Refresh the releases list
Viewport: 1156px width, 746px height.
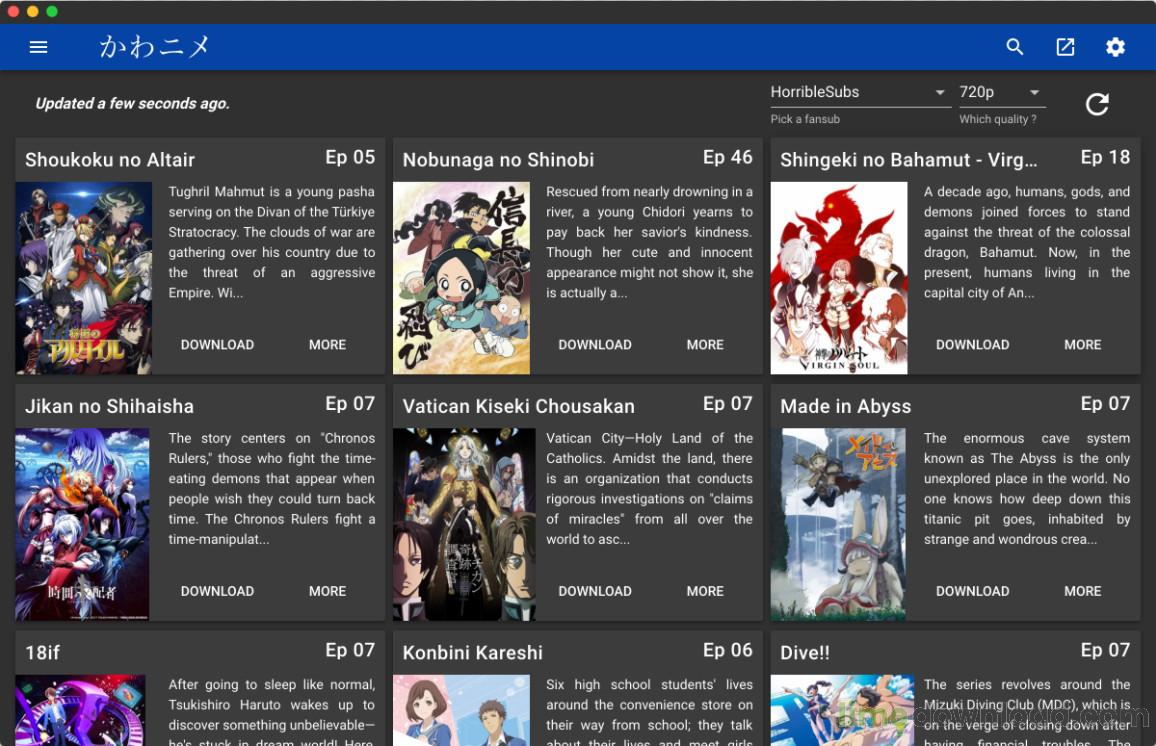point(1097,104)
